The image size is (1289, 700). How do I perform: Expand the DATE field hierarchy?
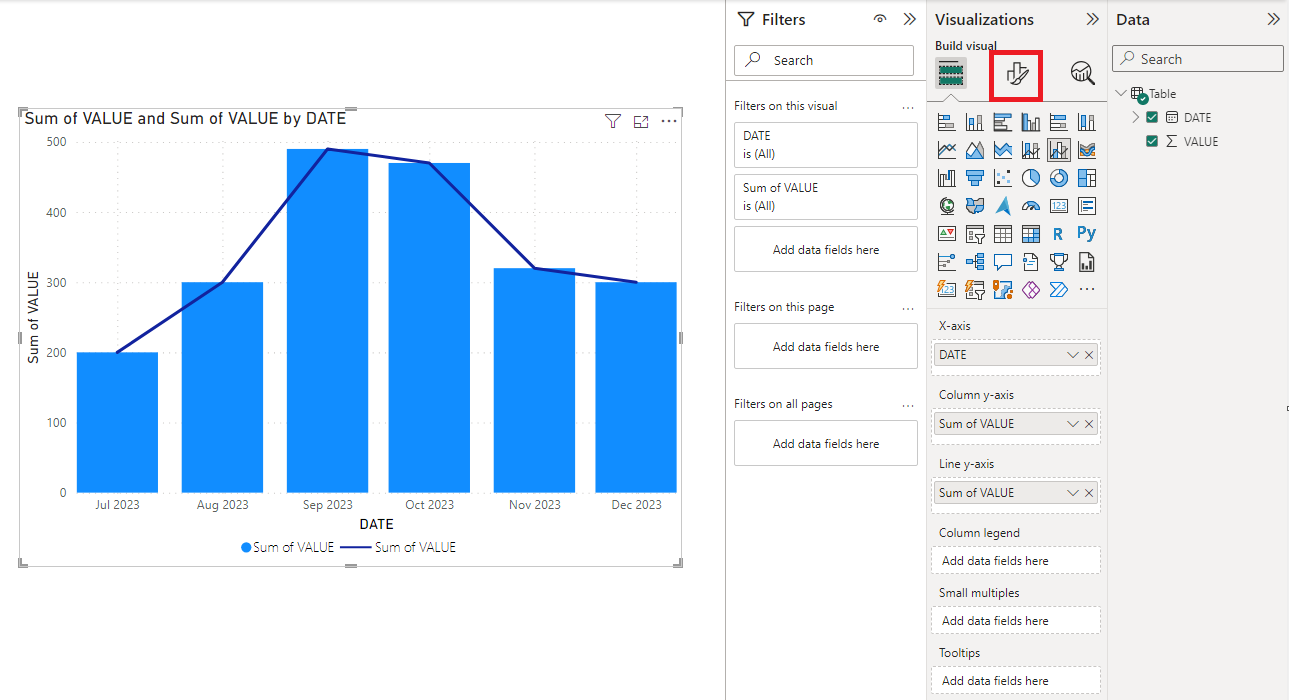point(1136,117)
